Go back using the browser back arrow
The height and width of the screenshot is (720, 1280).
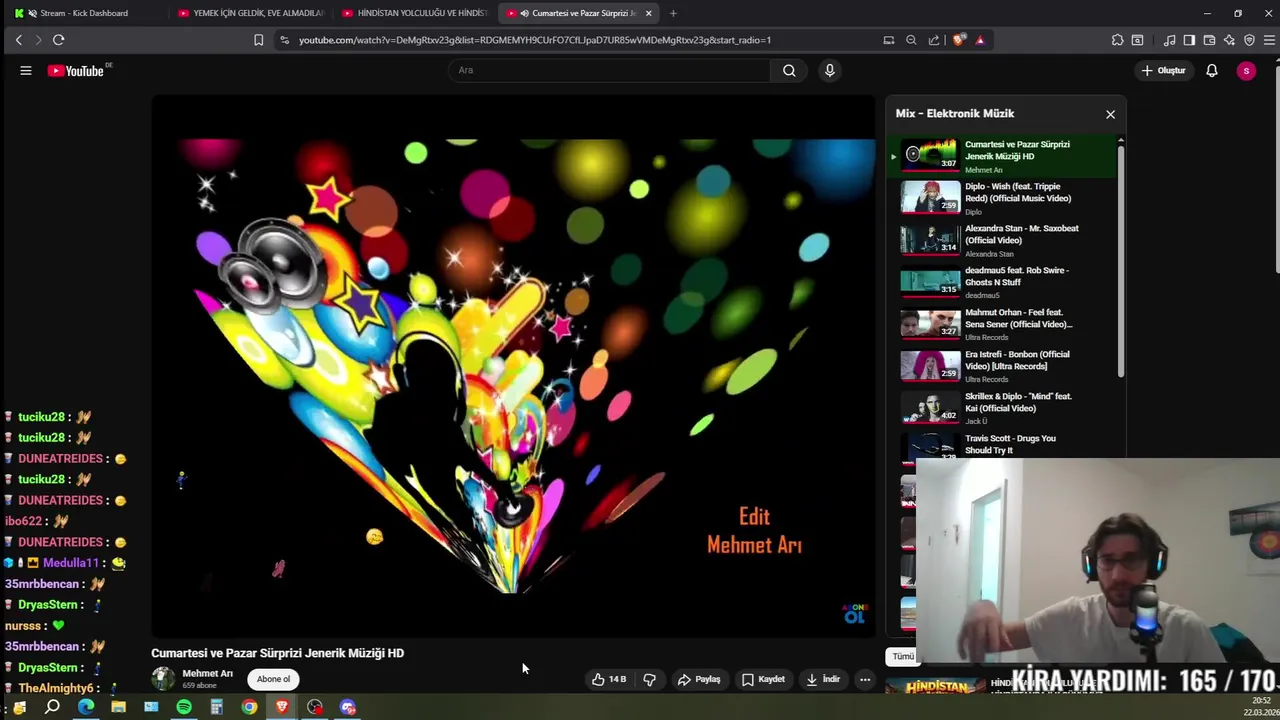pos(18,40)
